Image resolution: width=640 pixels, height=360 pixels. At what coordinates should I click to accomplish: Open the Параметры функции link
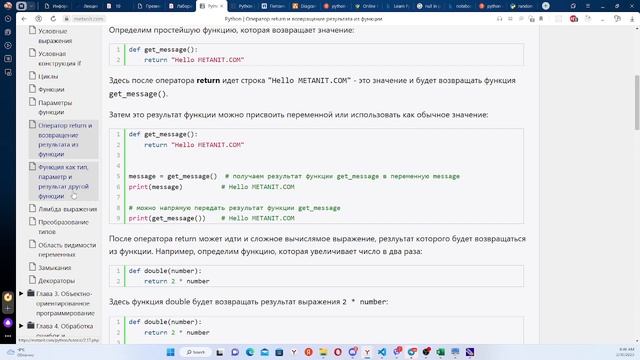pos(55,107)
